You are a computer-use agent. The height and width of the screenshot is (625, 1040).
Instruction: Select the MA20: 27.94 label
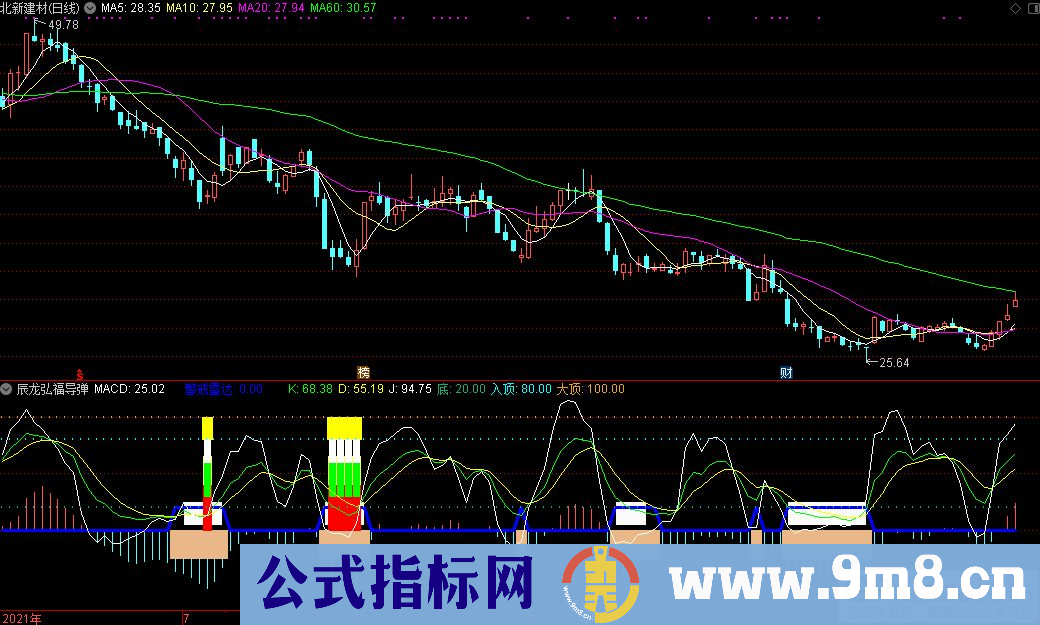coord(271,8)
